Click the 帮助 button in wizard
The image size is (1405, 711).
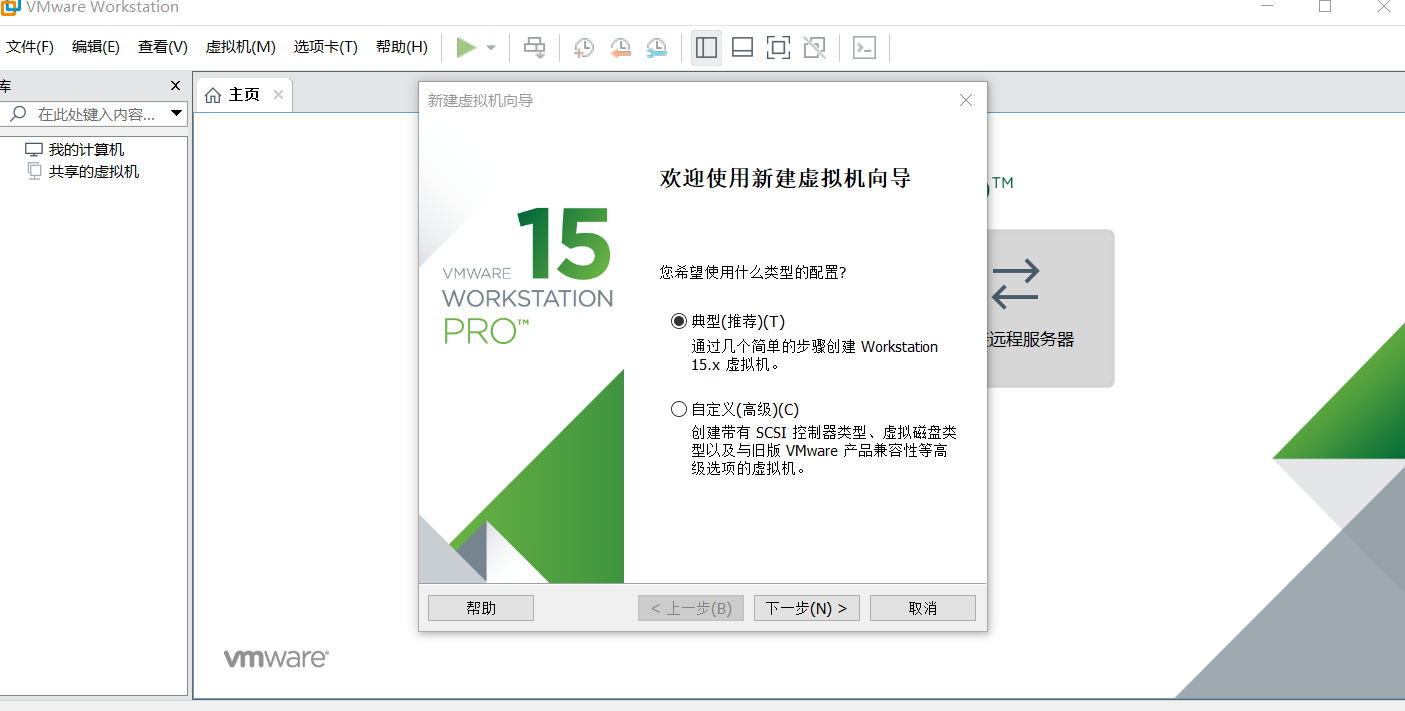point(481,608)
